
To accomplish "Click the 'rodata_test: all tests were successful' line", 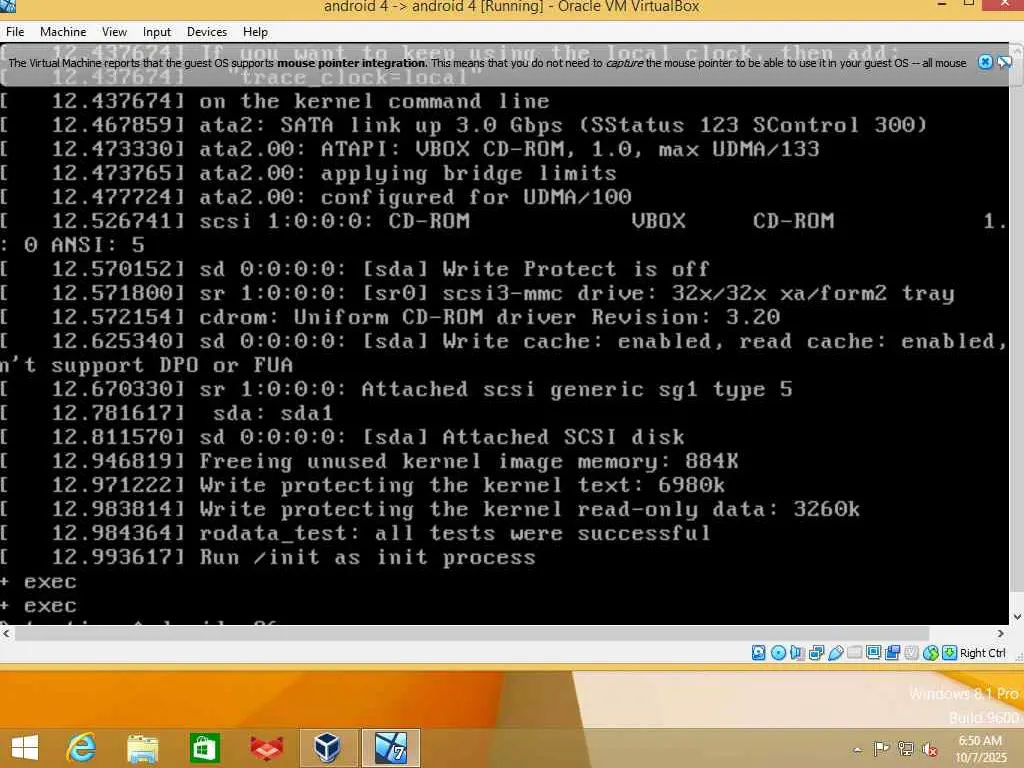I will [455, 533].
